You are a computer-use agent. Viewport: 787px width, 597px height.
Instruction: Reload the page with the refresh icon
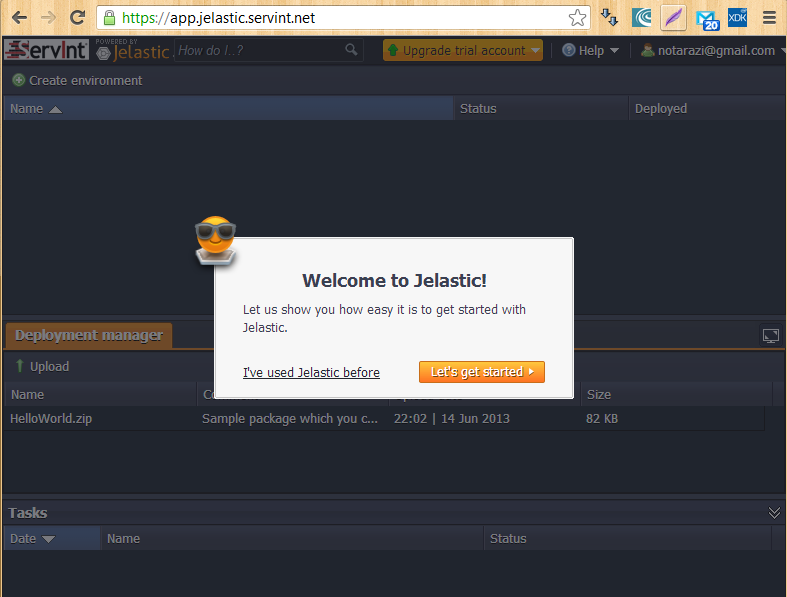tap(77, 18)
